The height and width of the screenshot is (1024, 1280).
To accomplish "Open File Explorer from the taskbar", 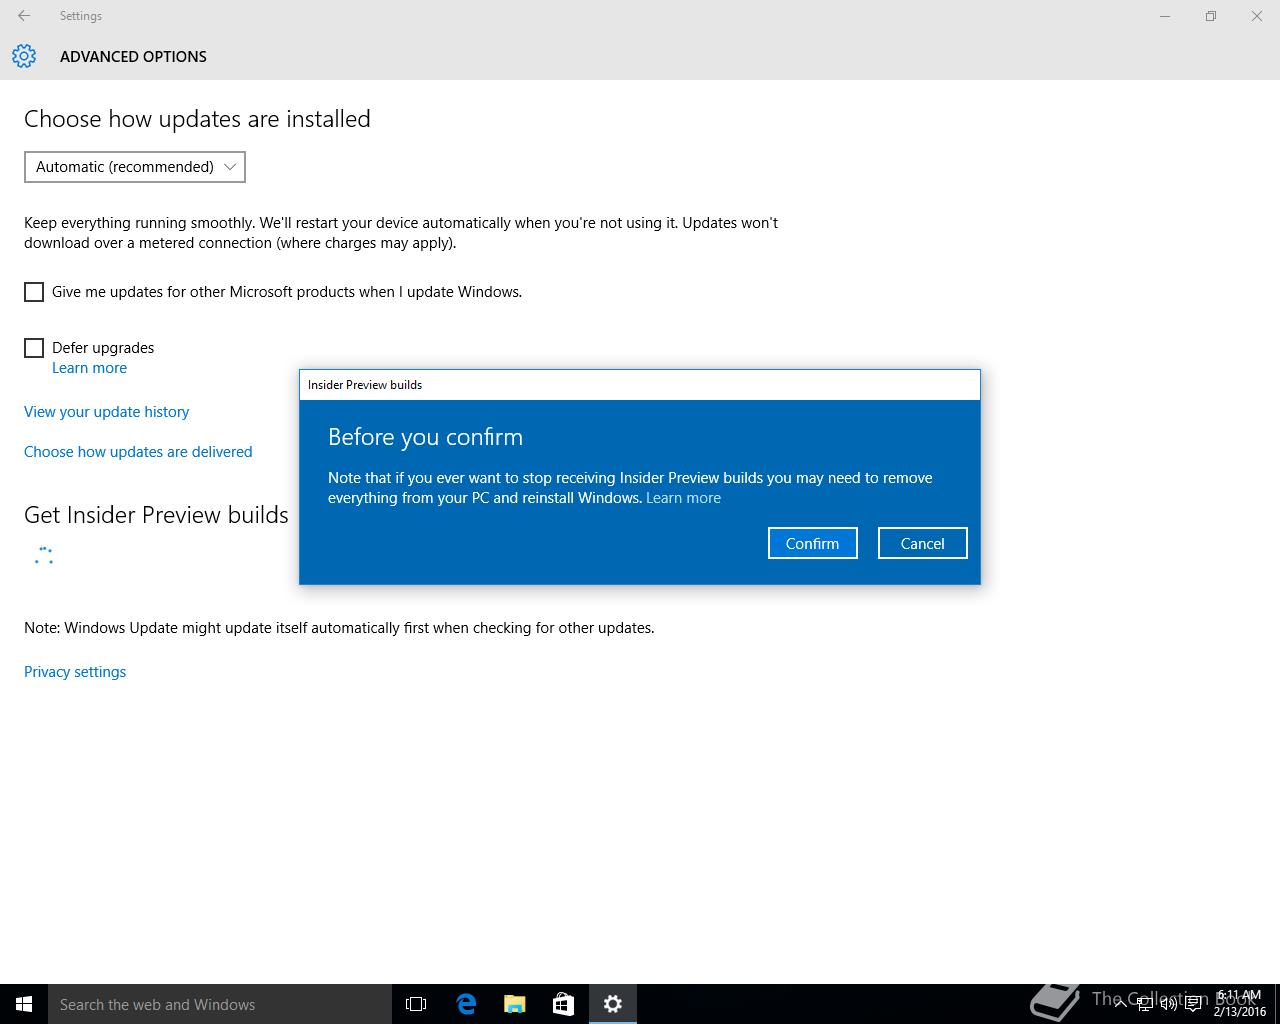I will coord(515,1004).
